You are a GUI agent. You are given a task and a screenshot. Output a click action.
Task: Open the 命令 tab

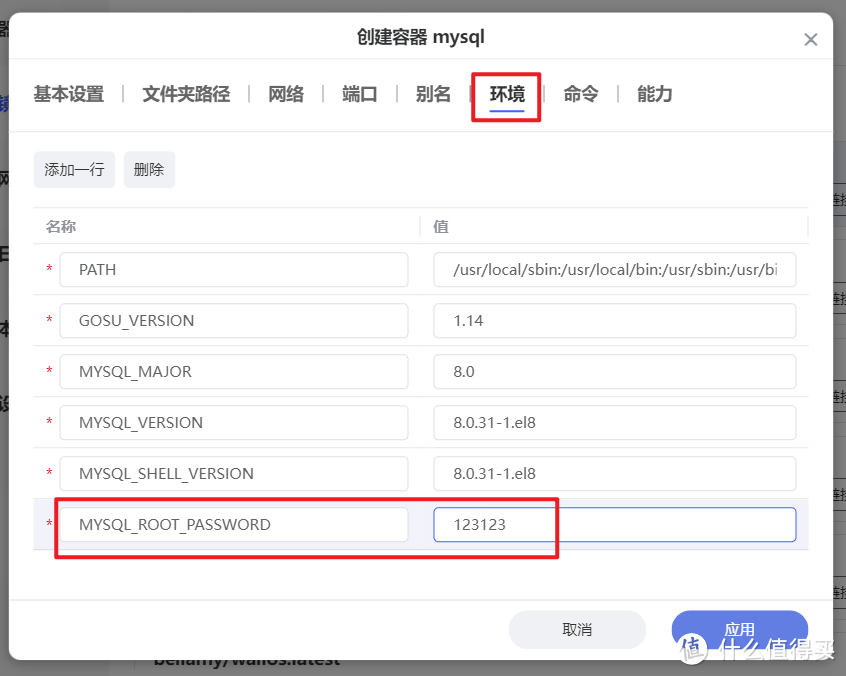[580, 93]
